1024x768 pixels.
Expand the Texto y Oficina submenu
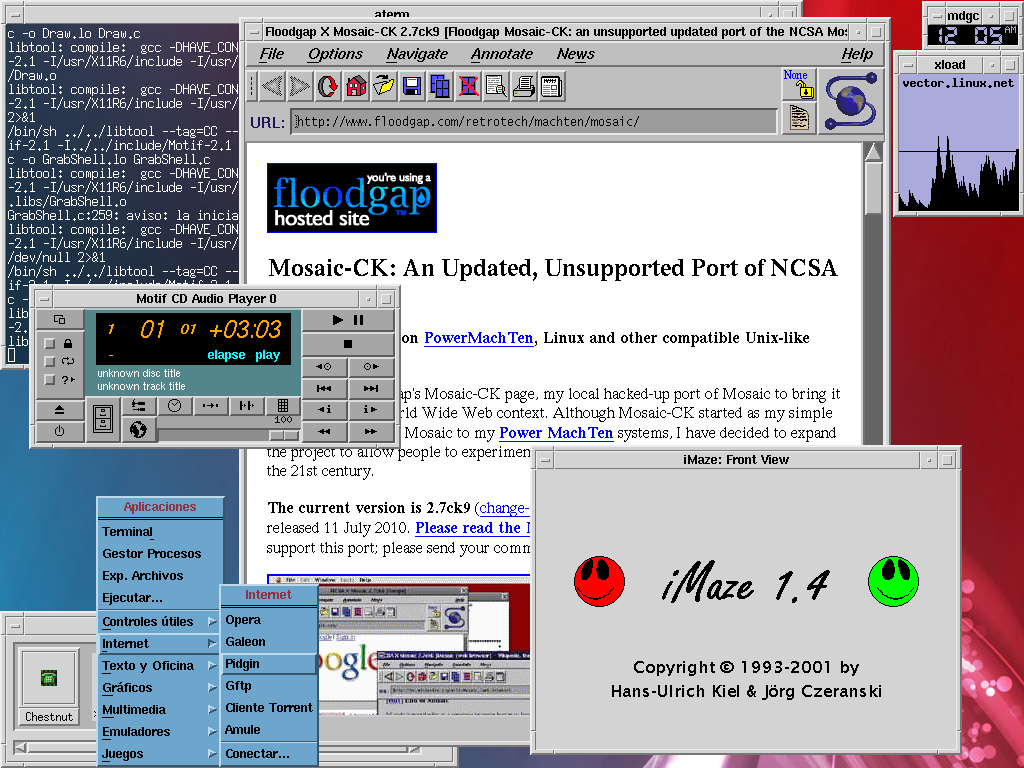tap(160, 665)
